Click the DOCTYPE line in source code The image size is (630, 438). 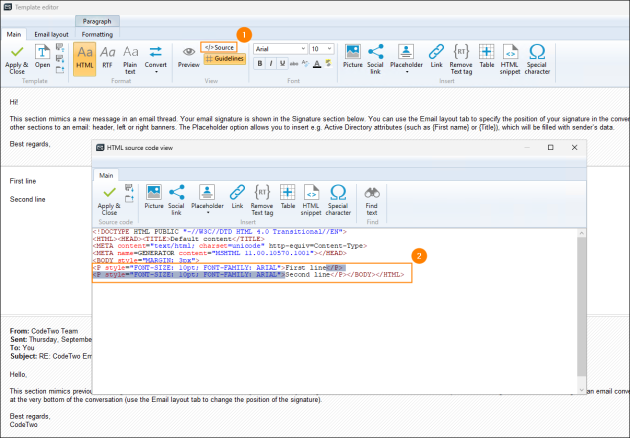point(219,232)
